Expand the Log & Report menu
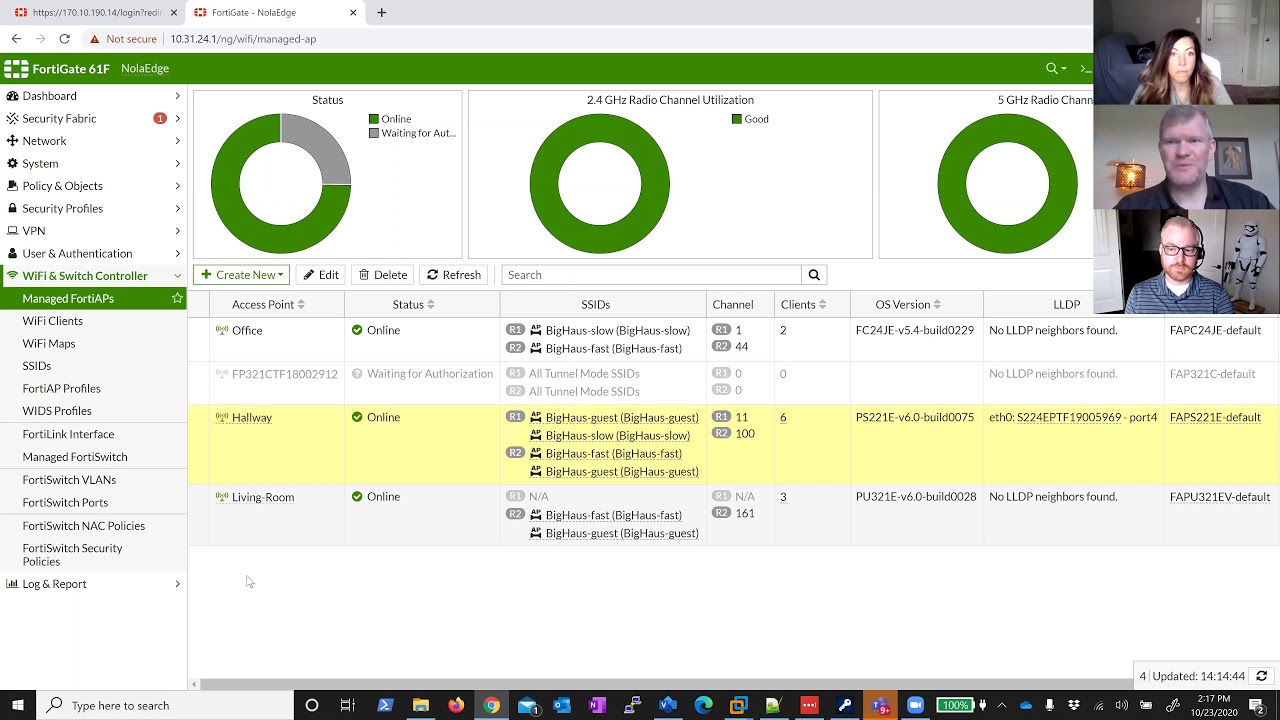The width and height of the screenshot is (1280, 720). coord(93,584)
